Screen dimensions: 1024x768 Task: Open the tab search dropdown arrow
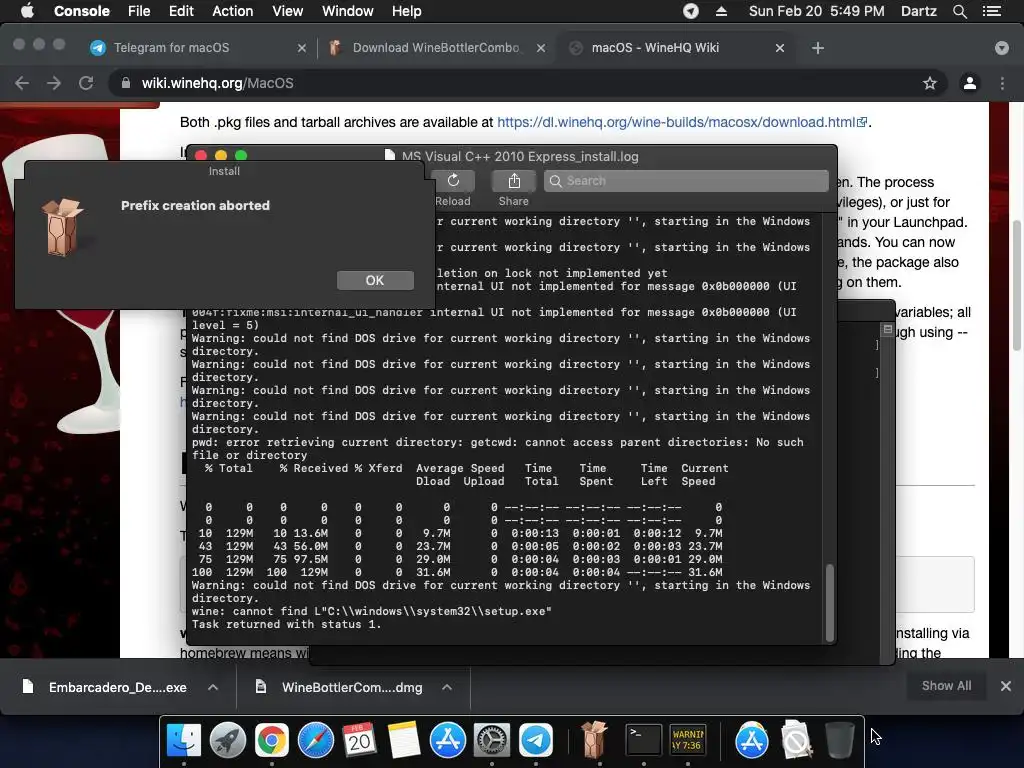pyautogui.click(x=1001, y=48)
